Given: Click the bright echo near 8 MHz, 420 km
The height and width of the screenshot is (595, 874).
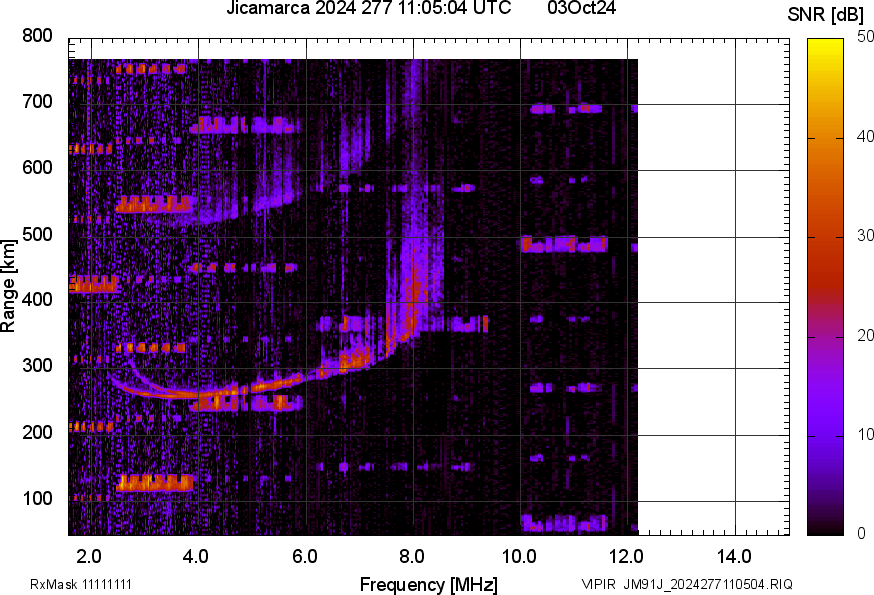Looking at the screenshot, I should coord(415,290).
